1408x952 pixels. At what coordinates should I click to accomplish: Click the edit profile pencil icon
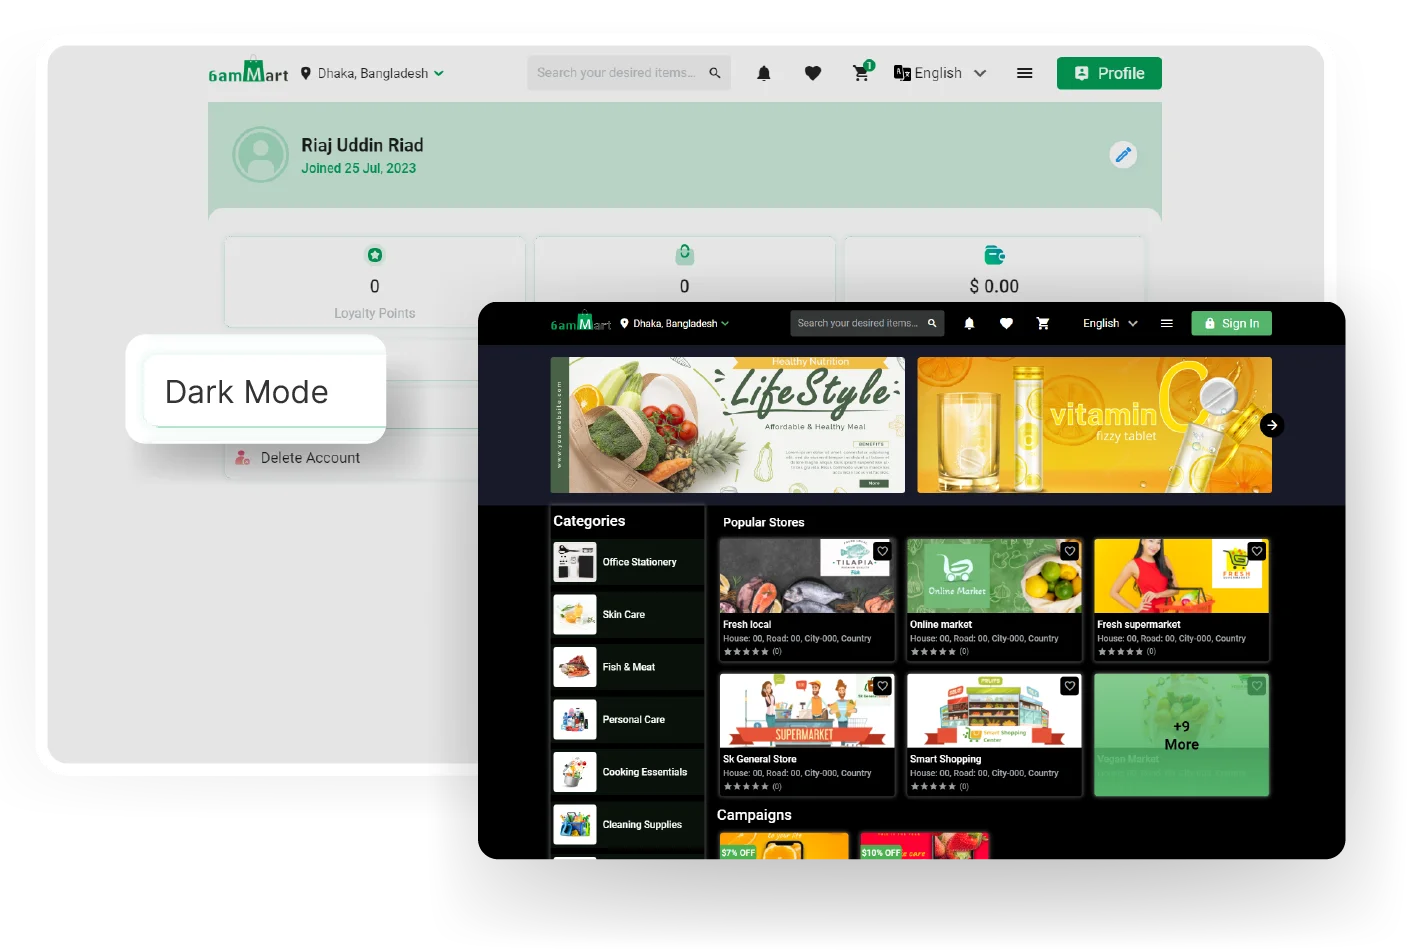[x=1123, y=155]
